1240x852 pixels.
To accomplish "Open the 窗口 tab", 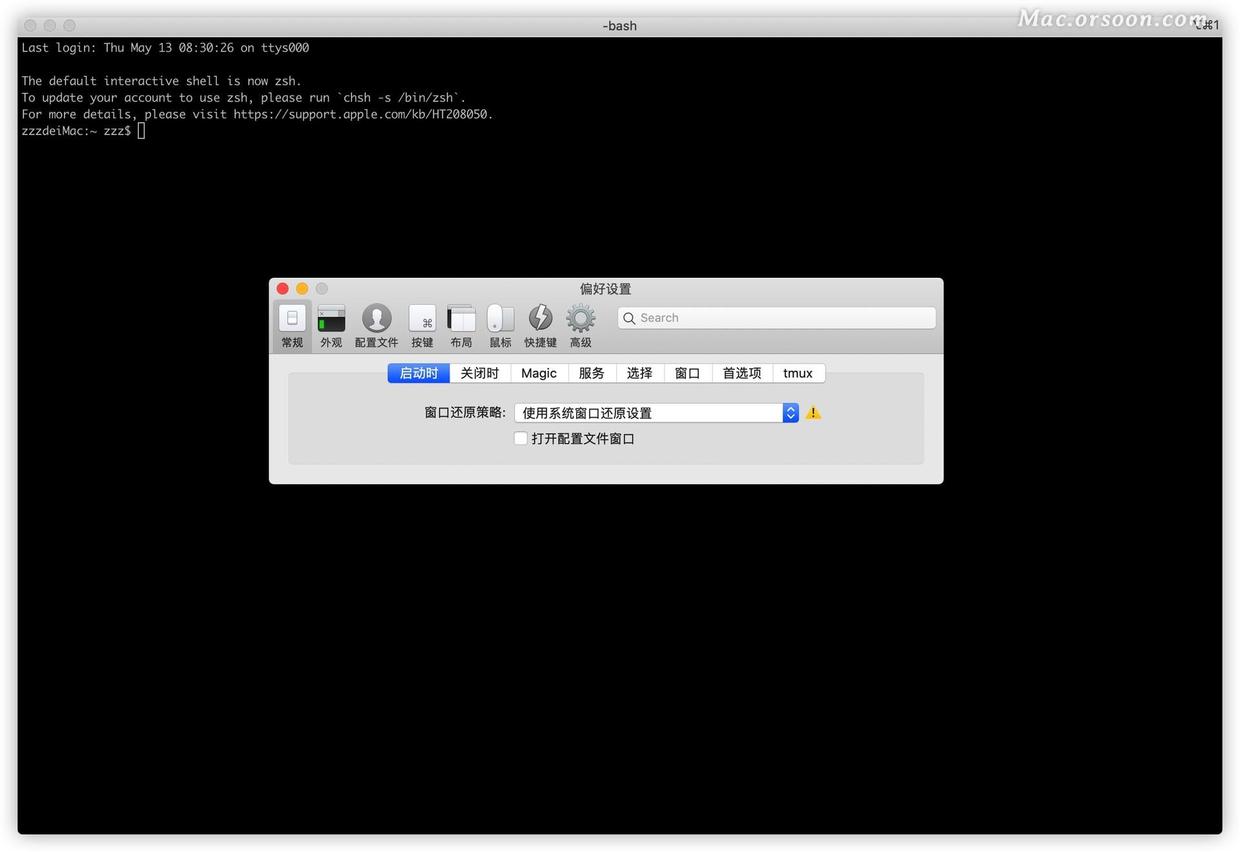I will coord(687,372).
